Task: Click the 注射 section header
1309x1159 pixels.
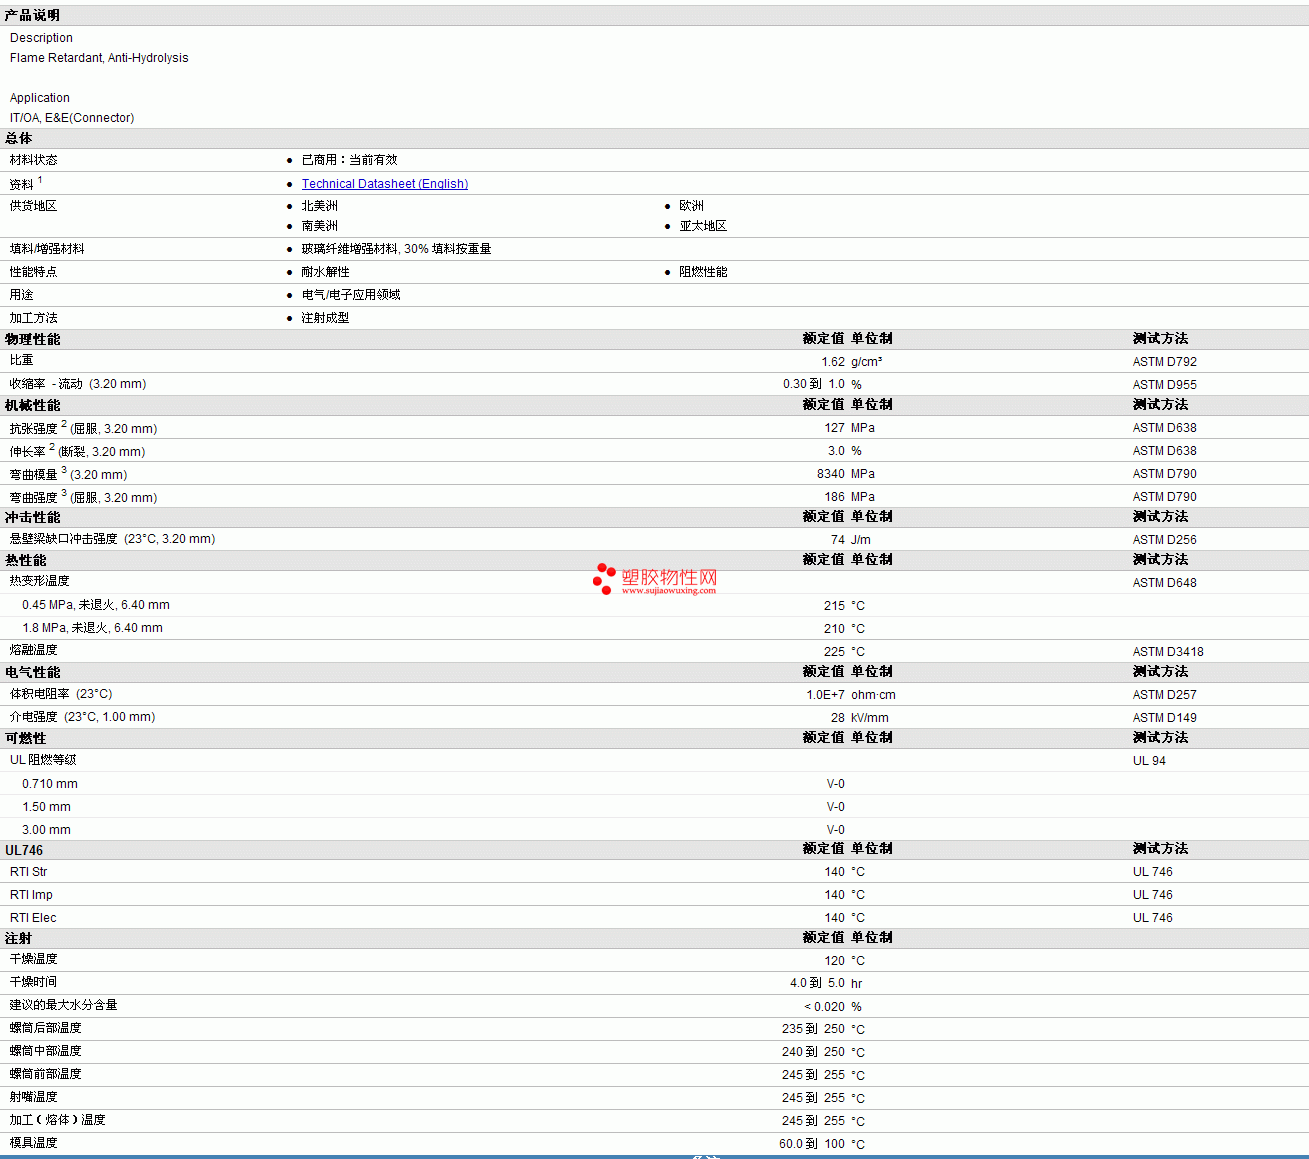Action: click(x=18, y=939)
